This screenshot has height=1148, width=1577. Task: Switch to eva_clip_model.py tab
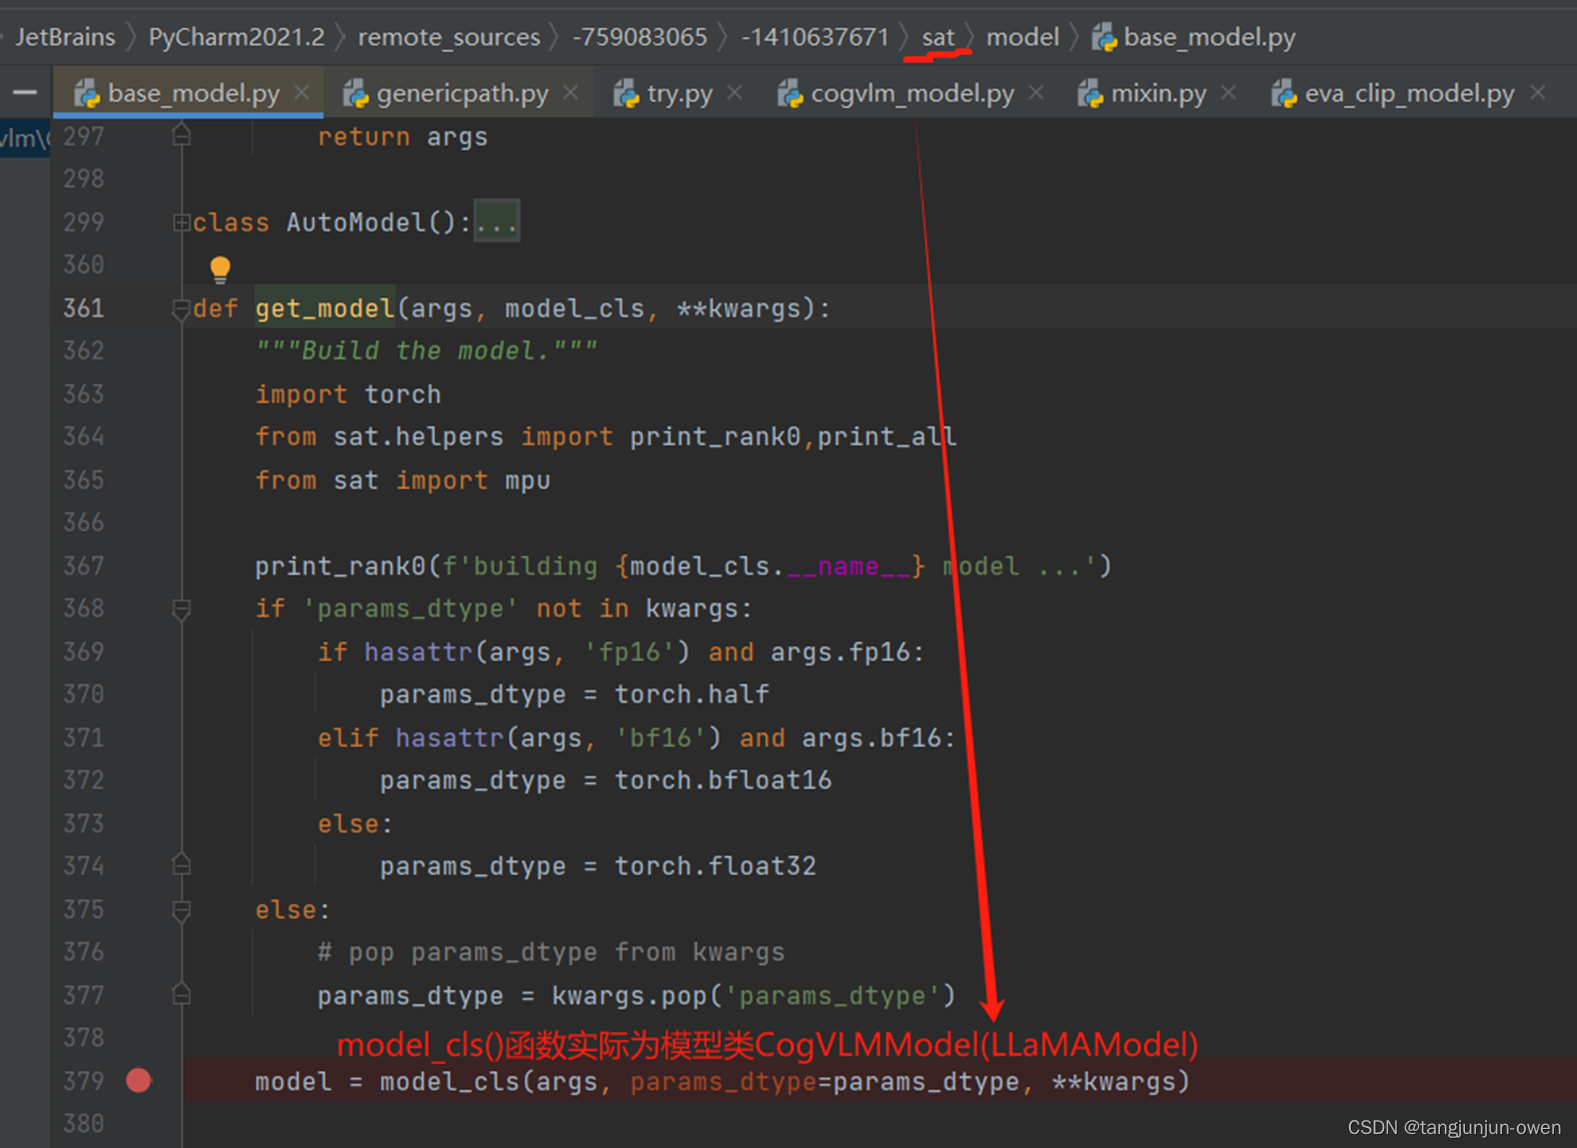click(x=1408, y=93)
